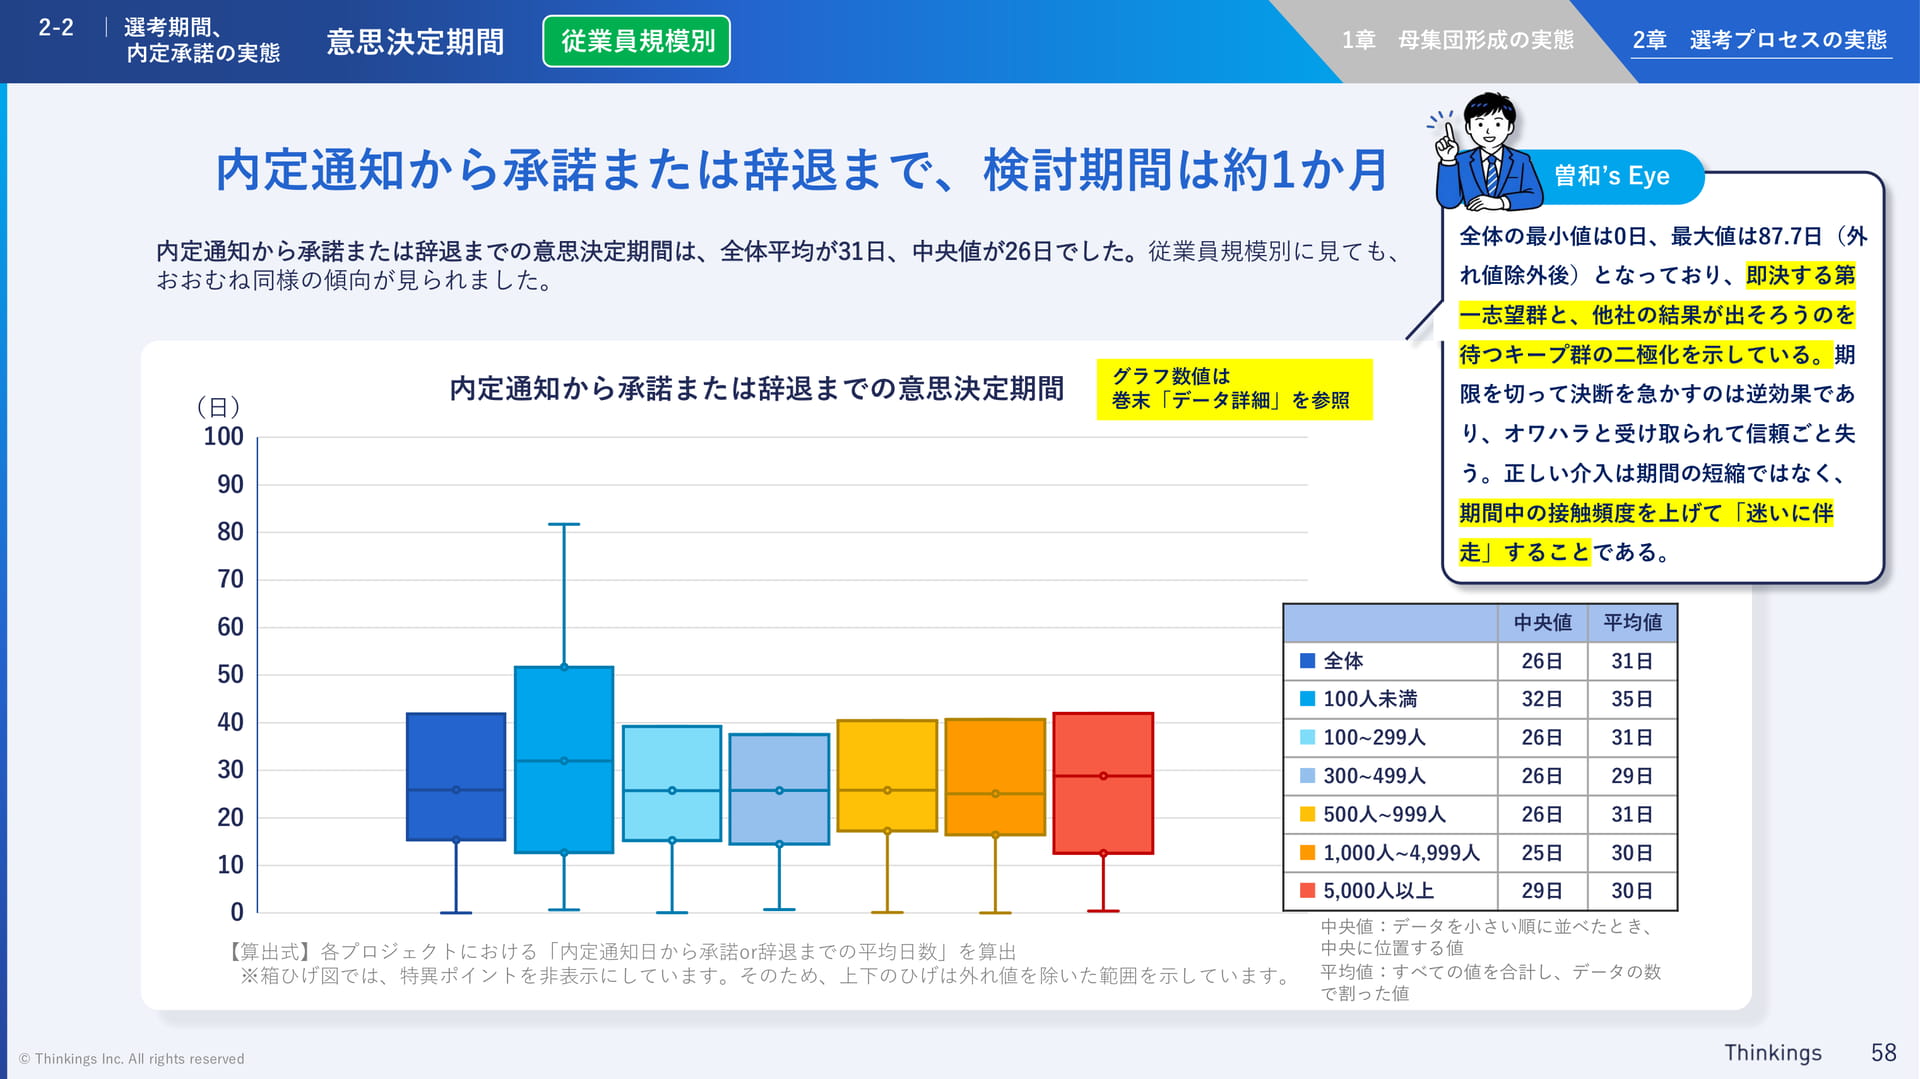Click the main heading 検討期間は約1か月
The image size is (1920, 1079).
click(x=1186, y=170)
